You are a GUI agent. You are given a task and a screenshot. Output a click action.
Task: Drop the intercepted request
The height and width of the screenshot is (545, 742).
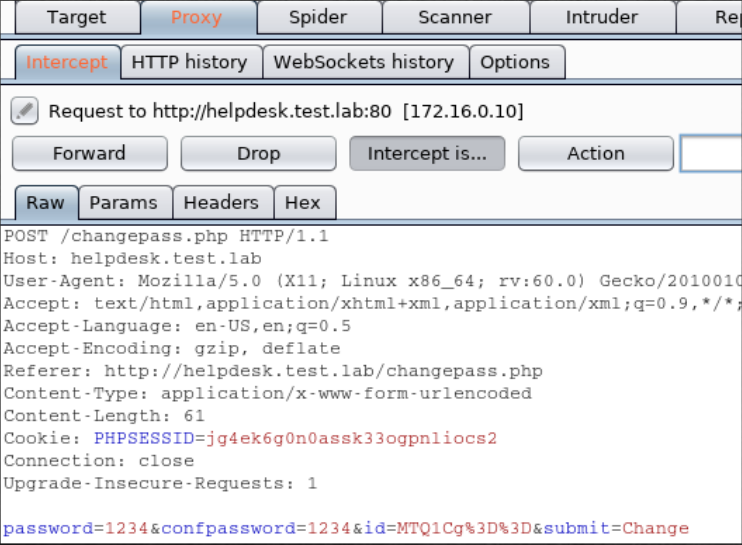(258, 154)
